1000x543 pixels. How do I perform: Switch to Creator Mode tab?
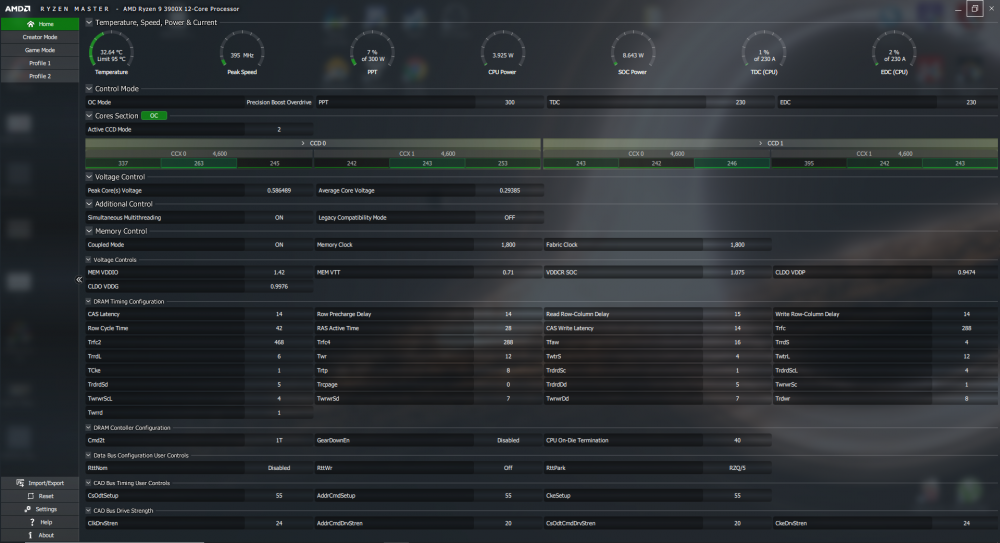point(40,37)
